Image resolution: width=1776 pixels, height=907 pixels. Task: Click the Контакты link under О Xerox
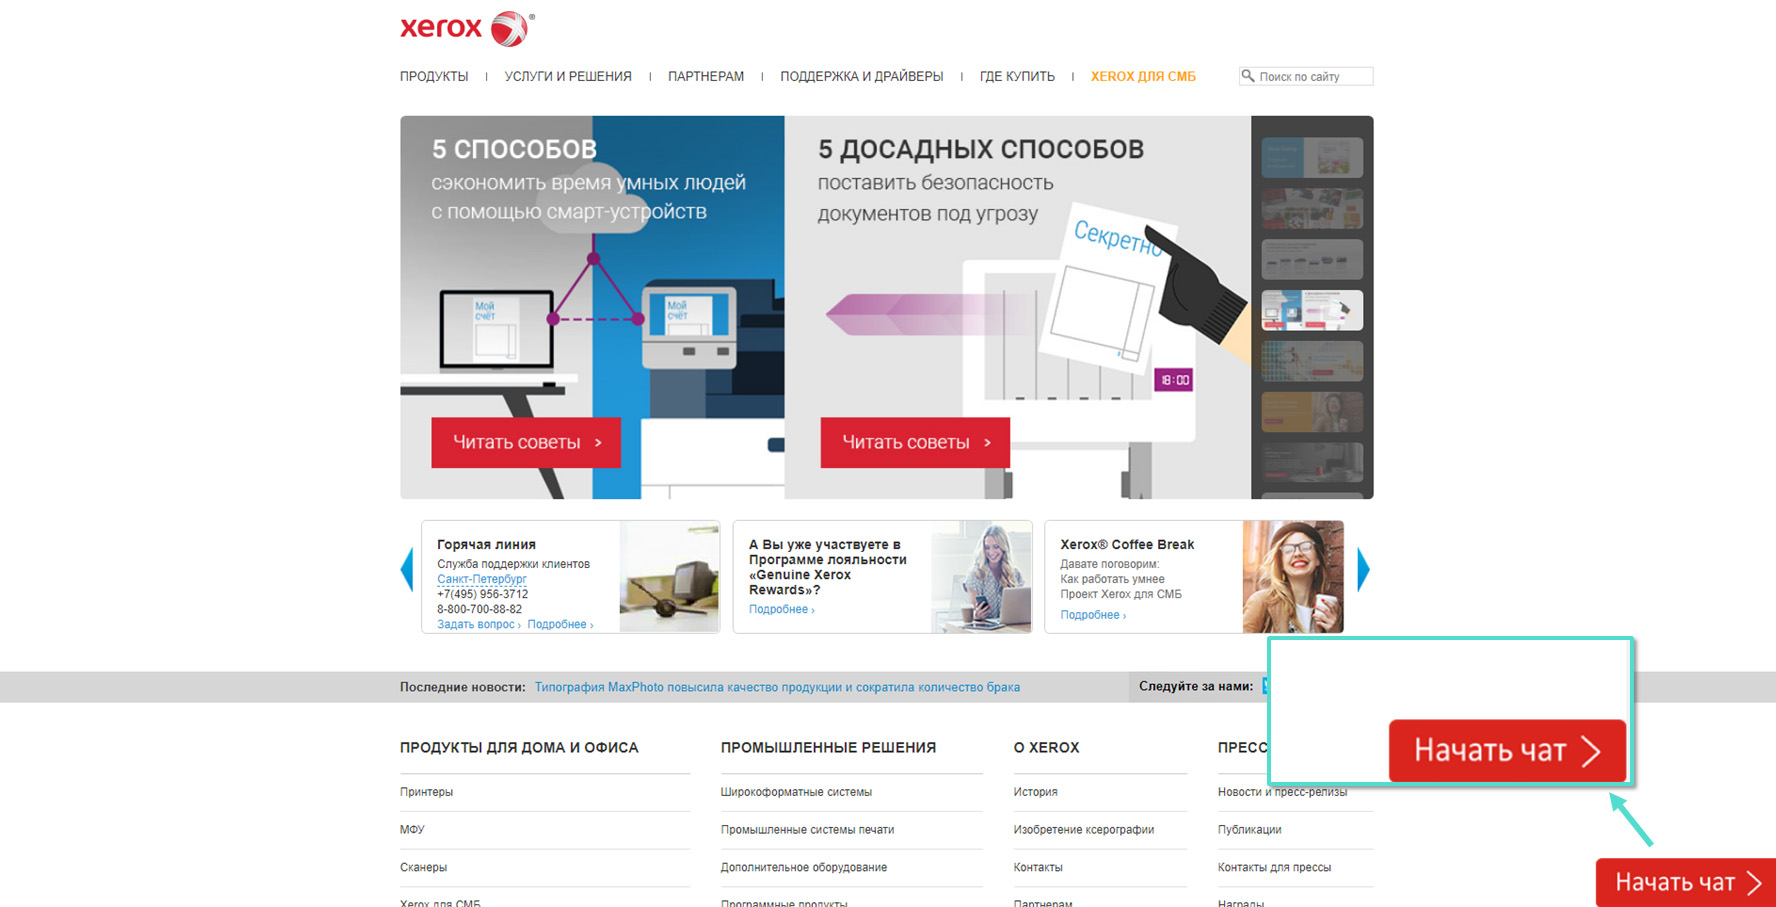[x=1038, y=868]
